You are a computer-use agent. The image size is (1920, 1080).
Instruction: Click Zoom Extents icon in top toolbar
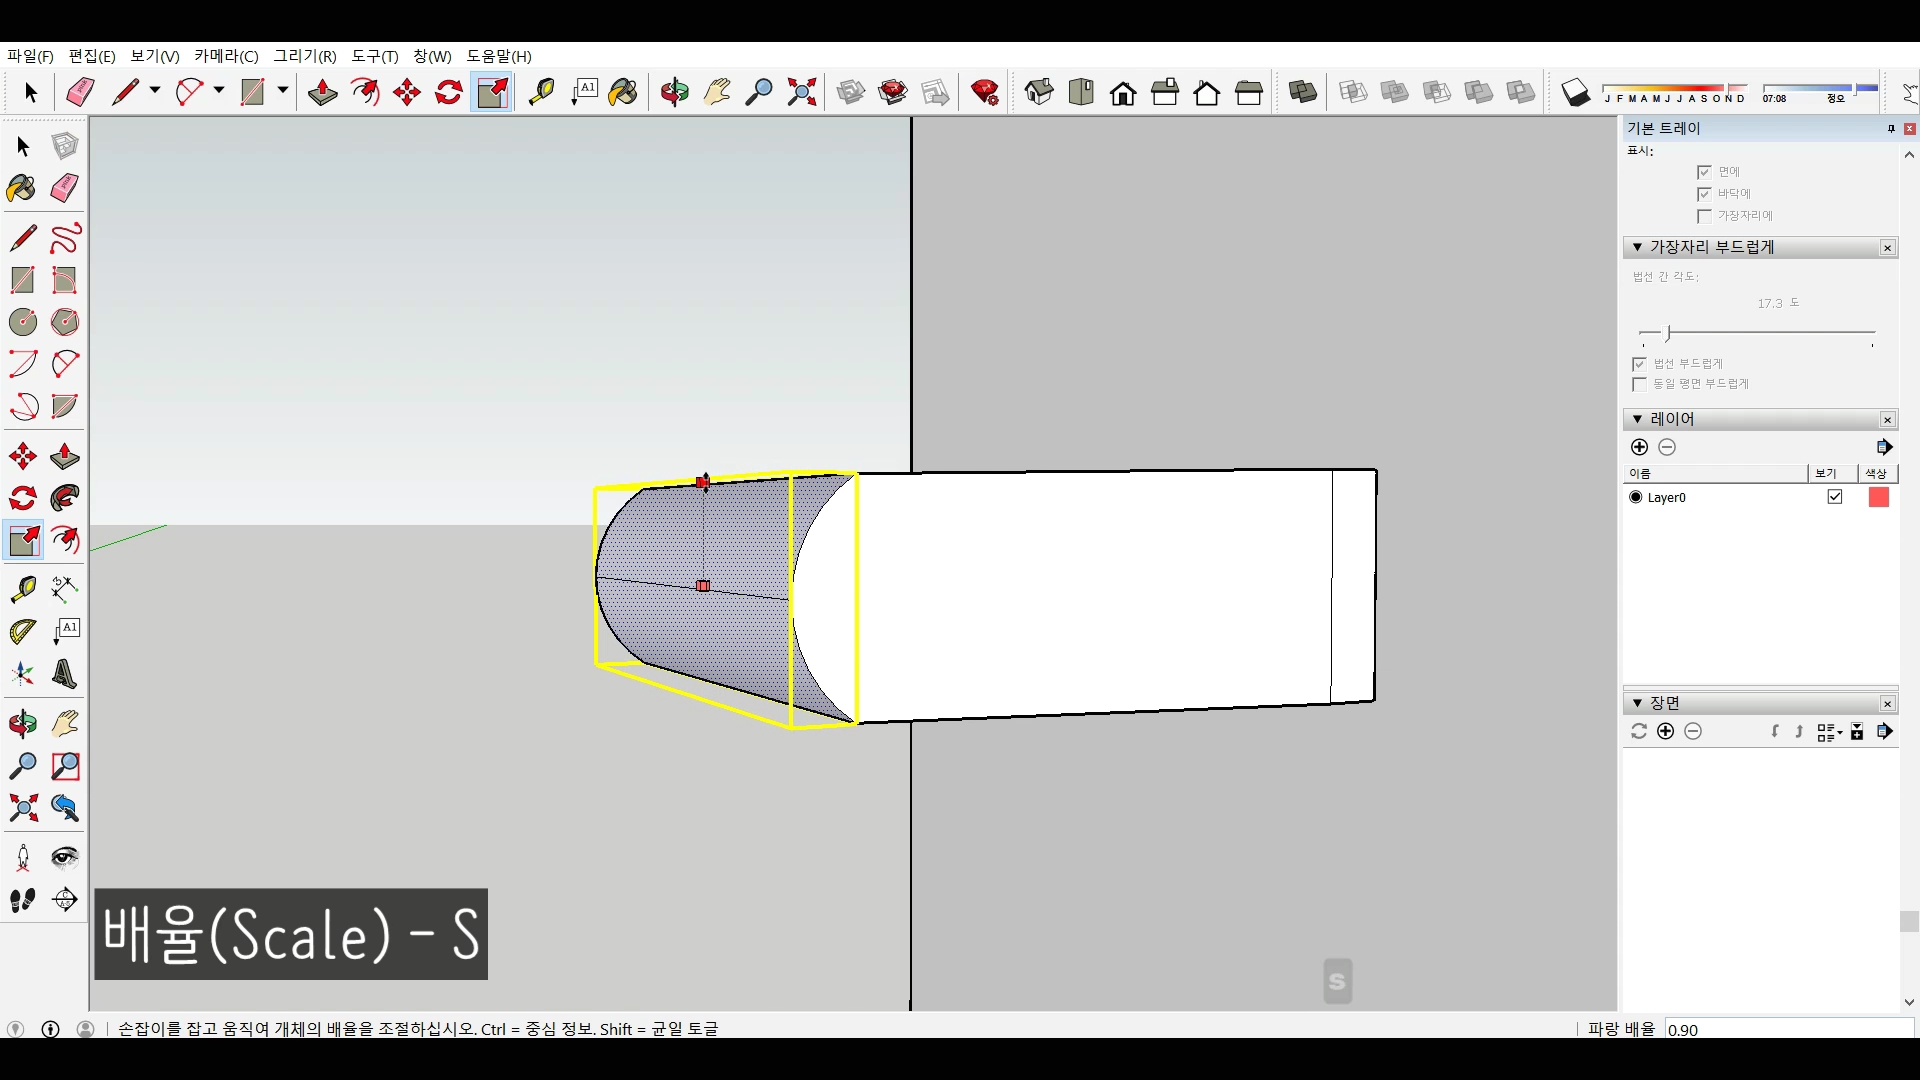802,93
